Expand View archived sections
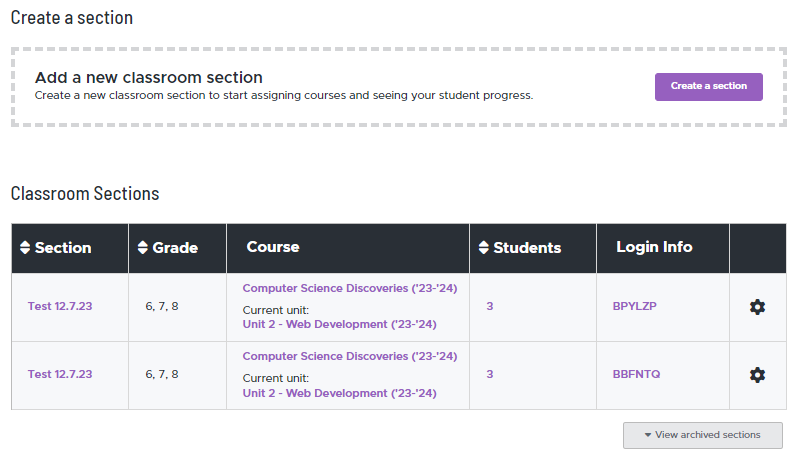 703,435
